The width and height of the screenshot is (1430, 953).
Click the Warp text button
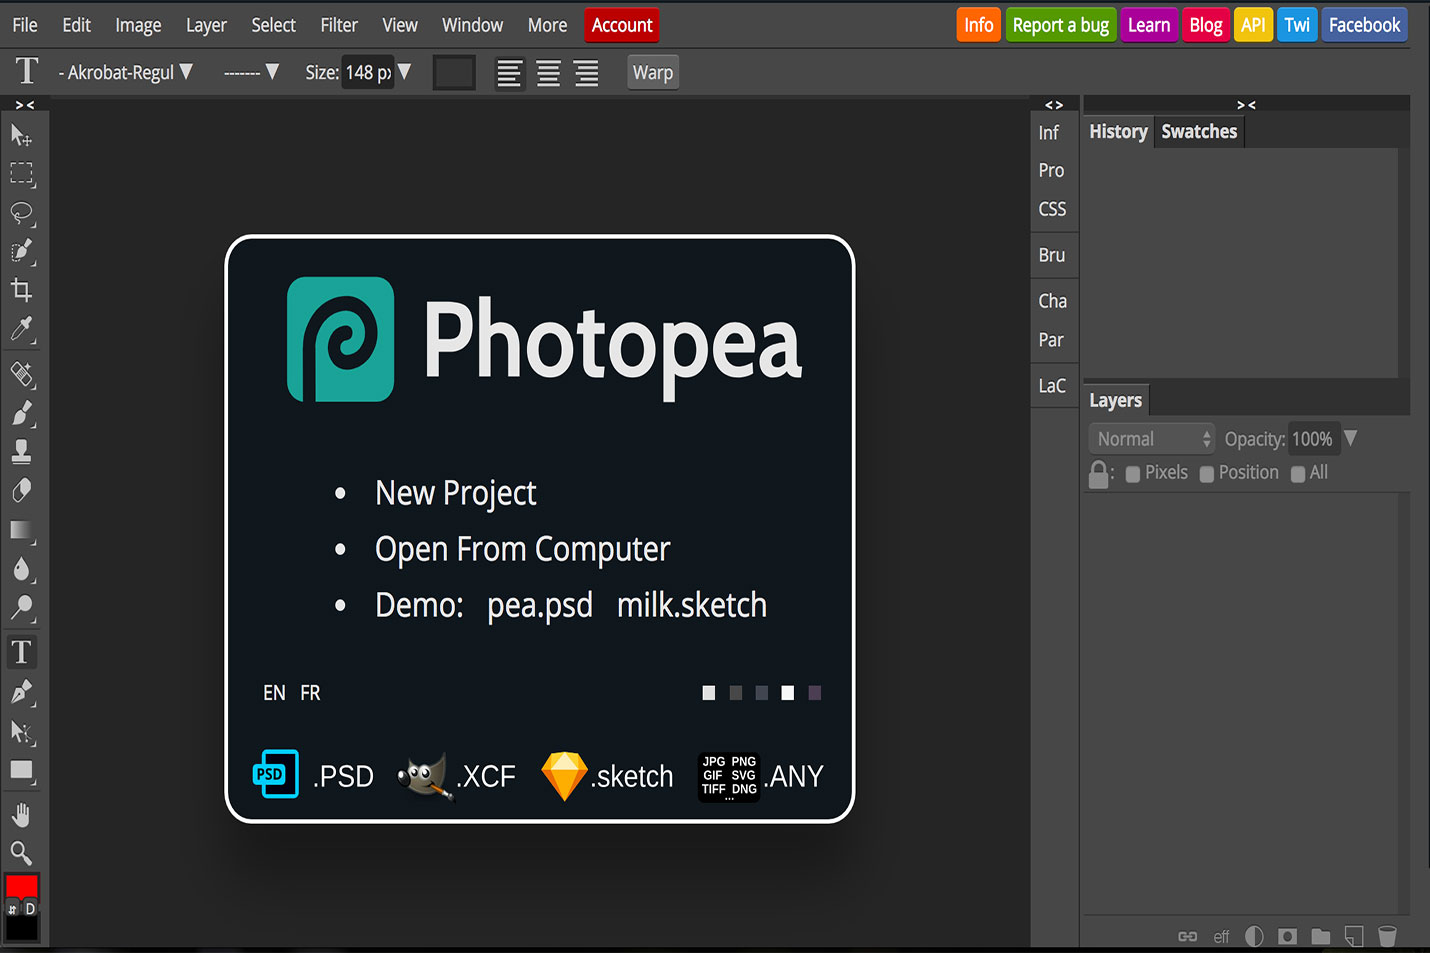(x=653, y=72)
